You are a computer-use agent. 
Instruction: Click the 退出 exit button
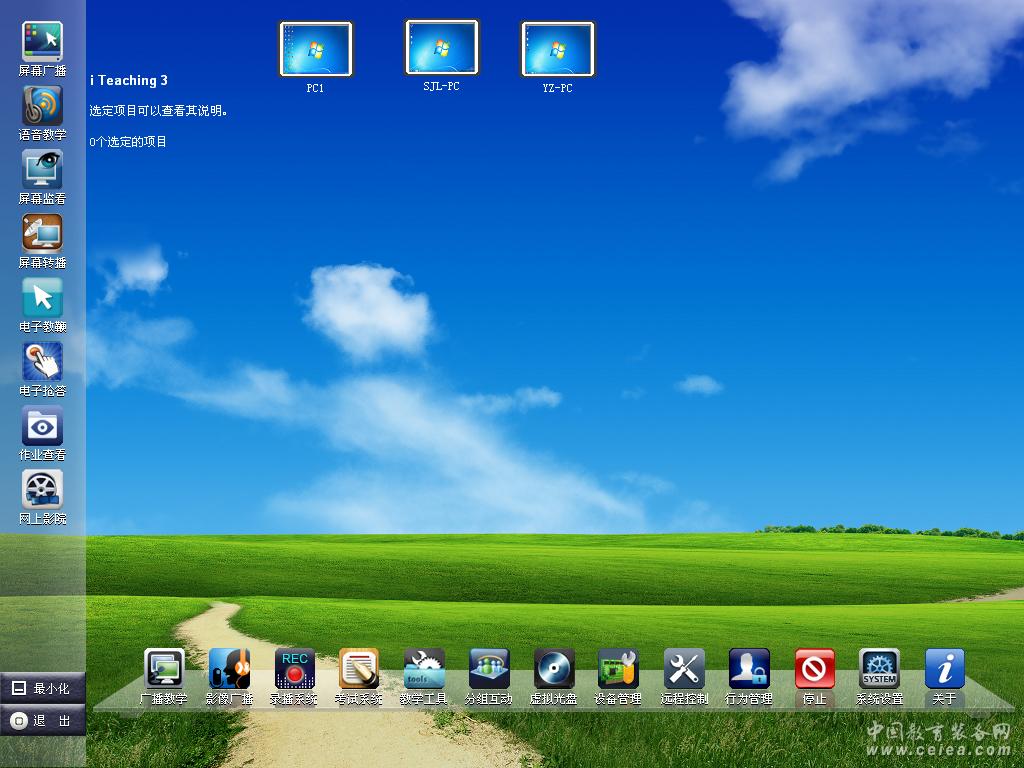coord(43,720)
